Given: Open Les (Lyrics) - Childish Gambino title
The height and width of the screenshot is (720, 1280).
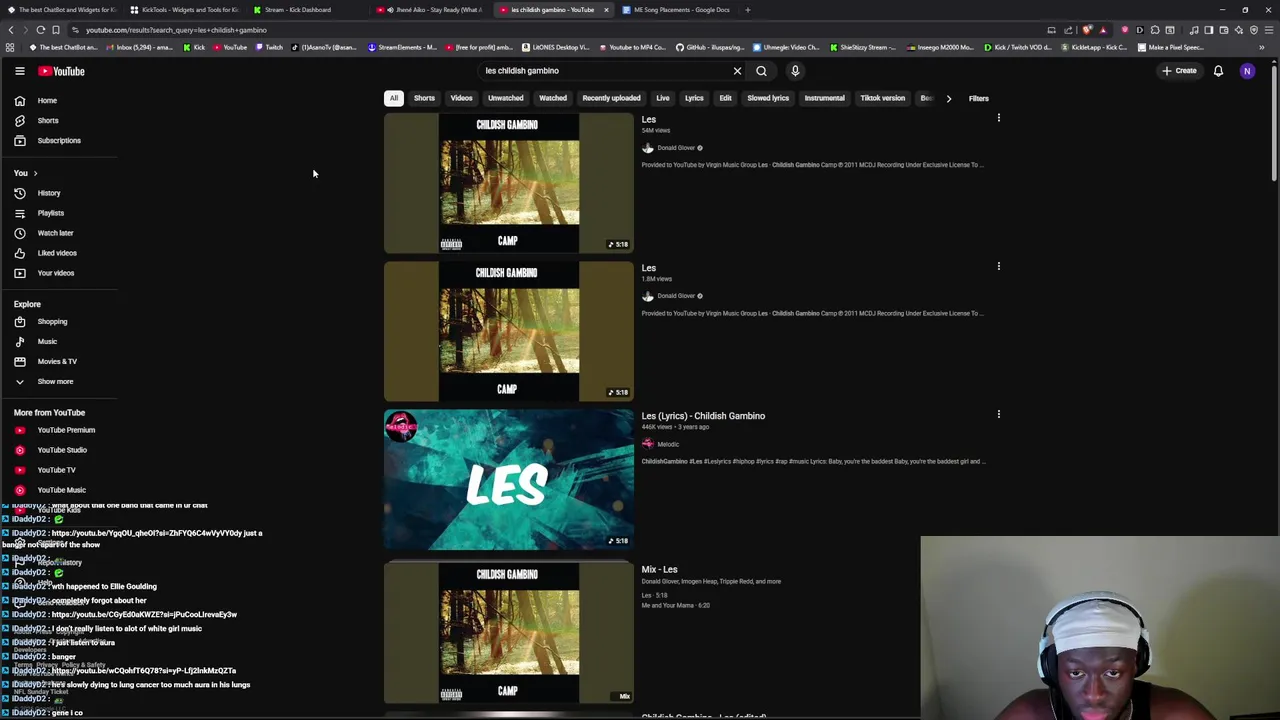Looking at the screenshot, I should 703,416.
